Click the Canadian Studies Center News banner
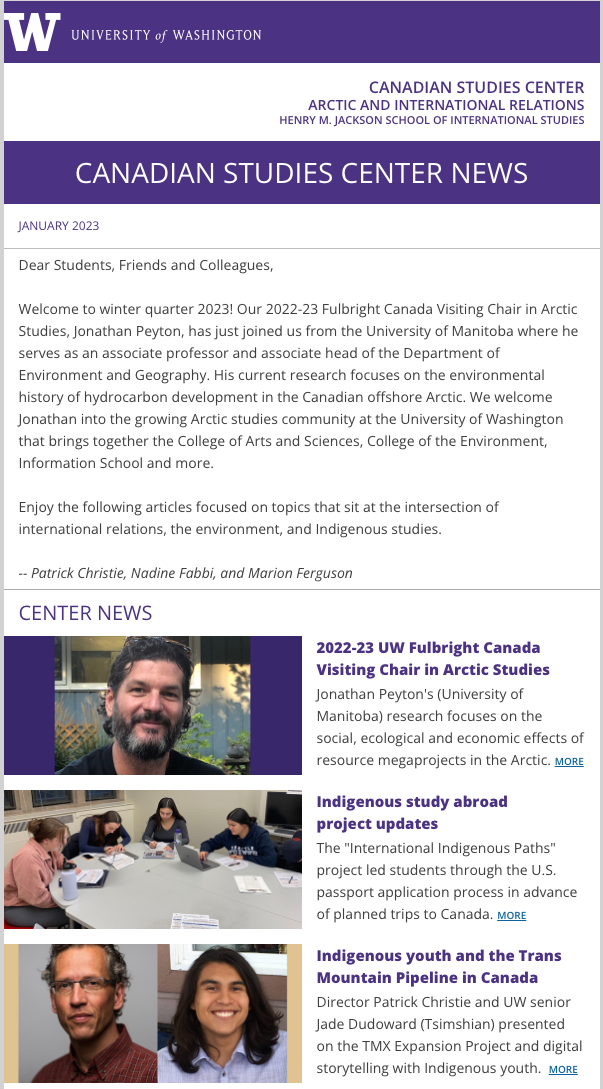Image resolution: width=603 pixels, height=1089 pixels. point(302,172)
